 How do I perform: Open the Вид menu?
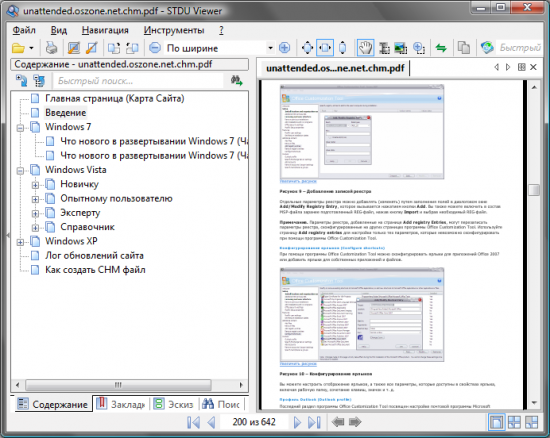[59, 30]
